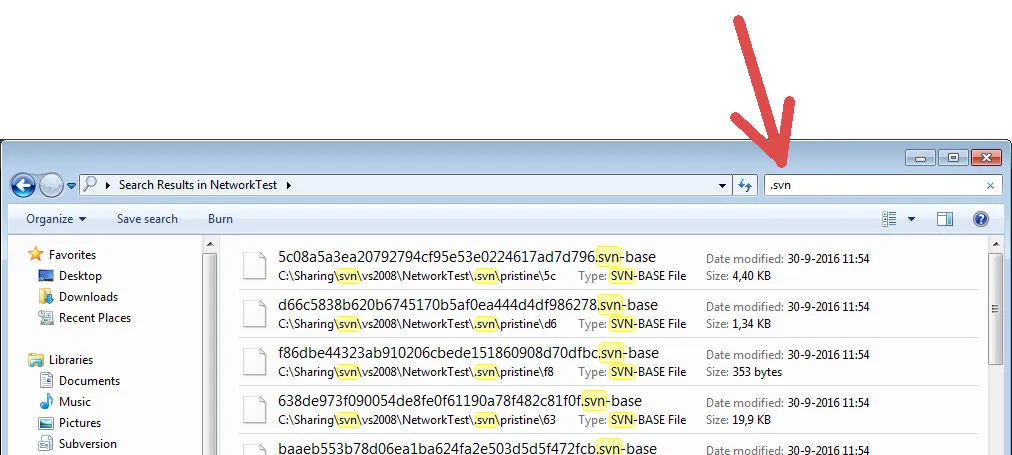Viewport: 1012px width, 455px height.
Task: Click Size: 1,34 KB
Action: (738, 324)
